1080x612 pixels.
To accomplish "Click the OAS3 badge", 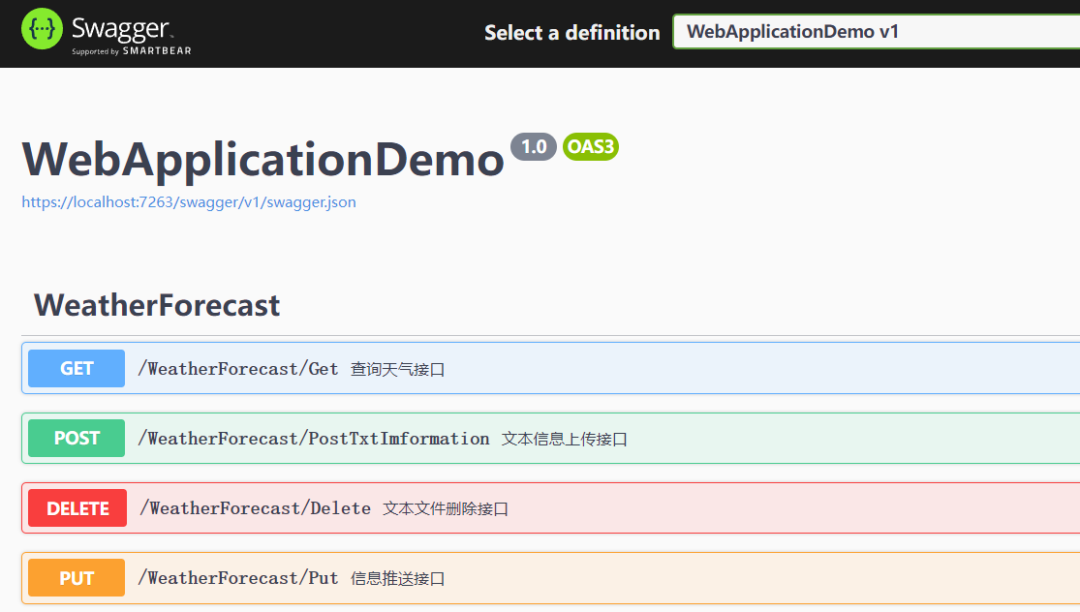I will point(590,147).
